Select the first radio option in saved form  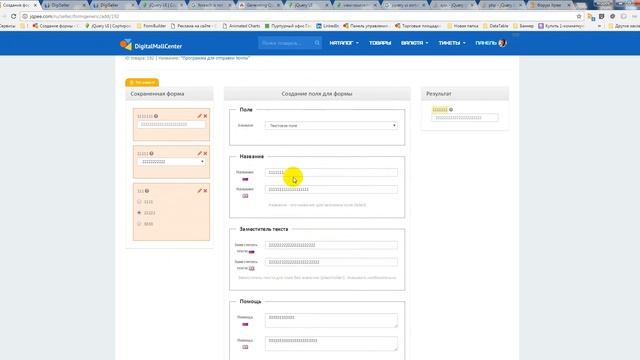coord(139,202)
